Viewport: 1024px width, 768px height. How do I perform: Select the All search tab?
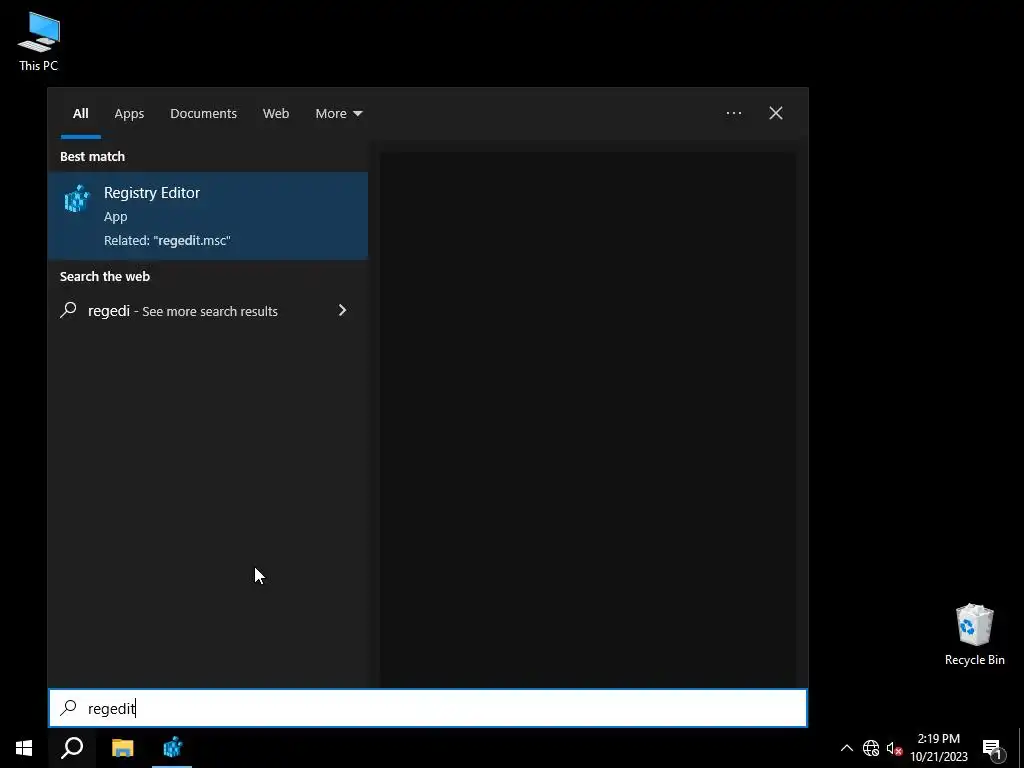pos(80,114)
